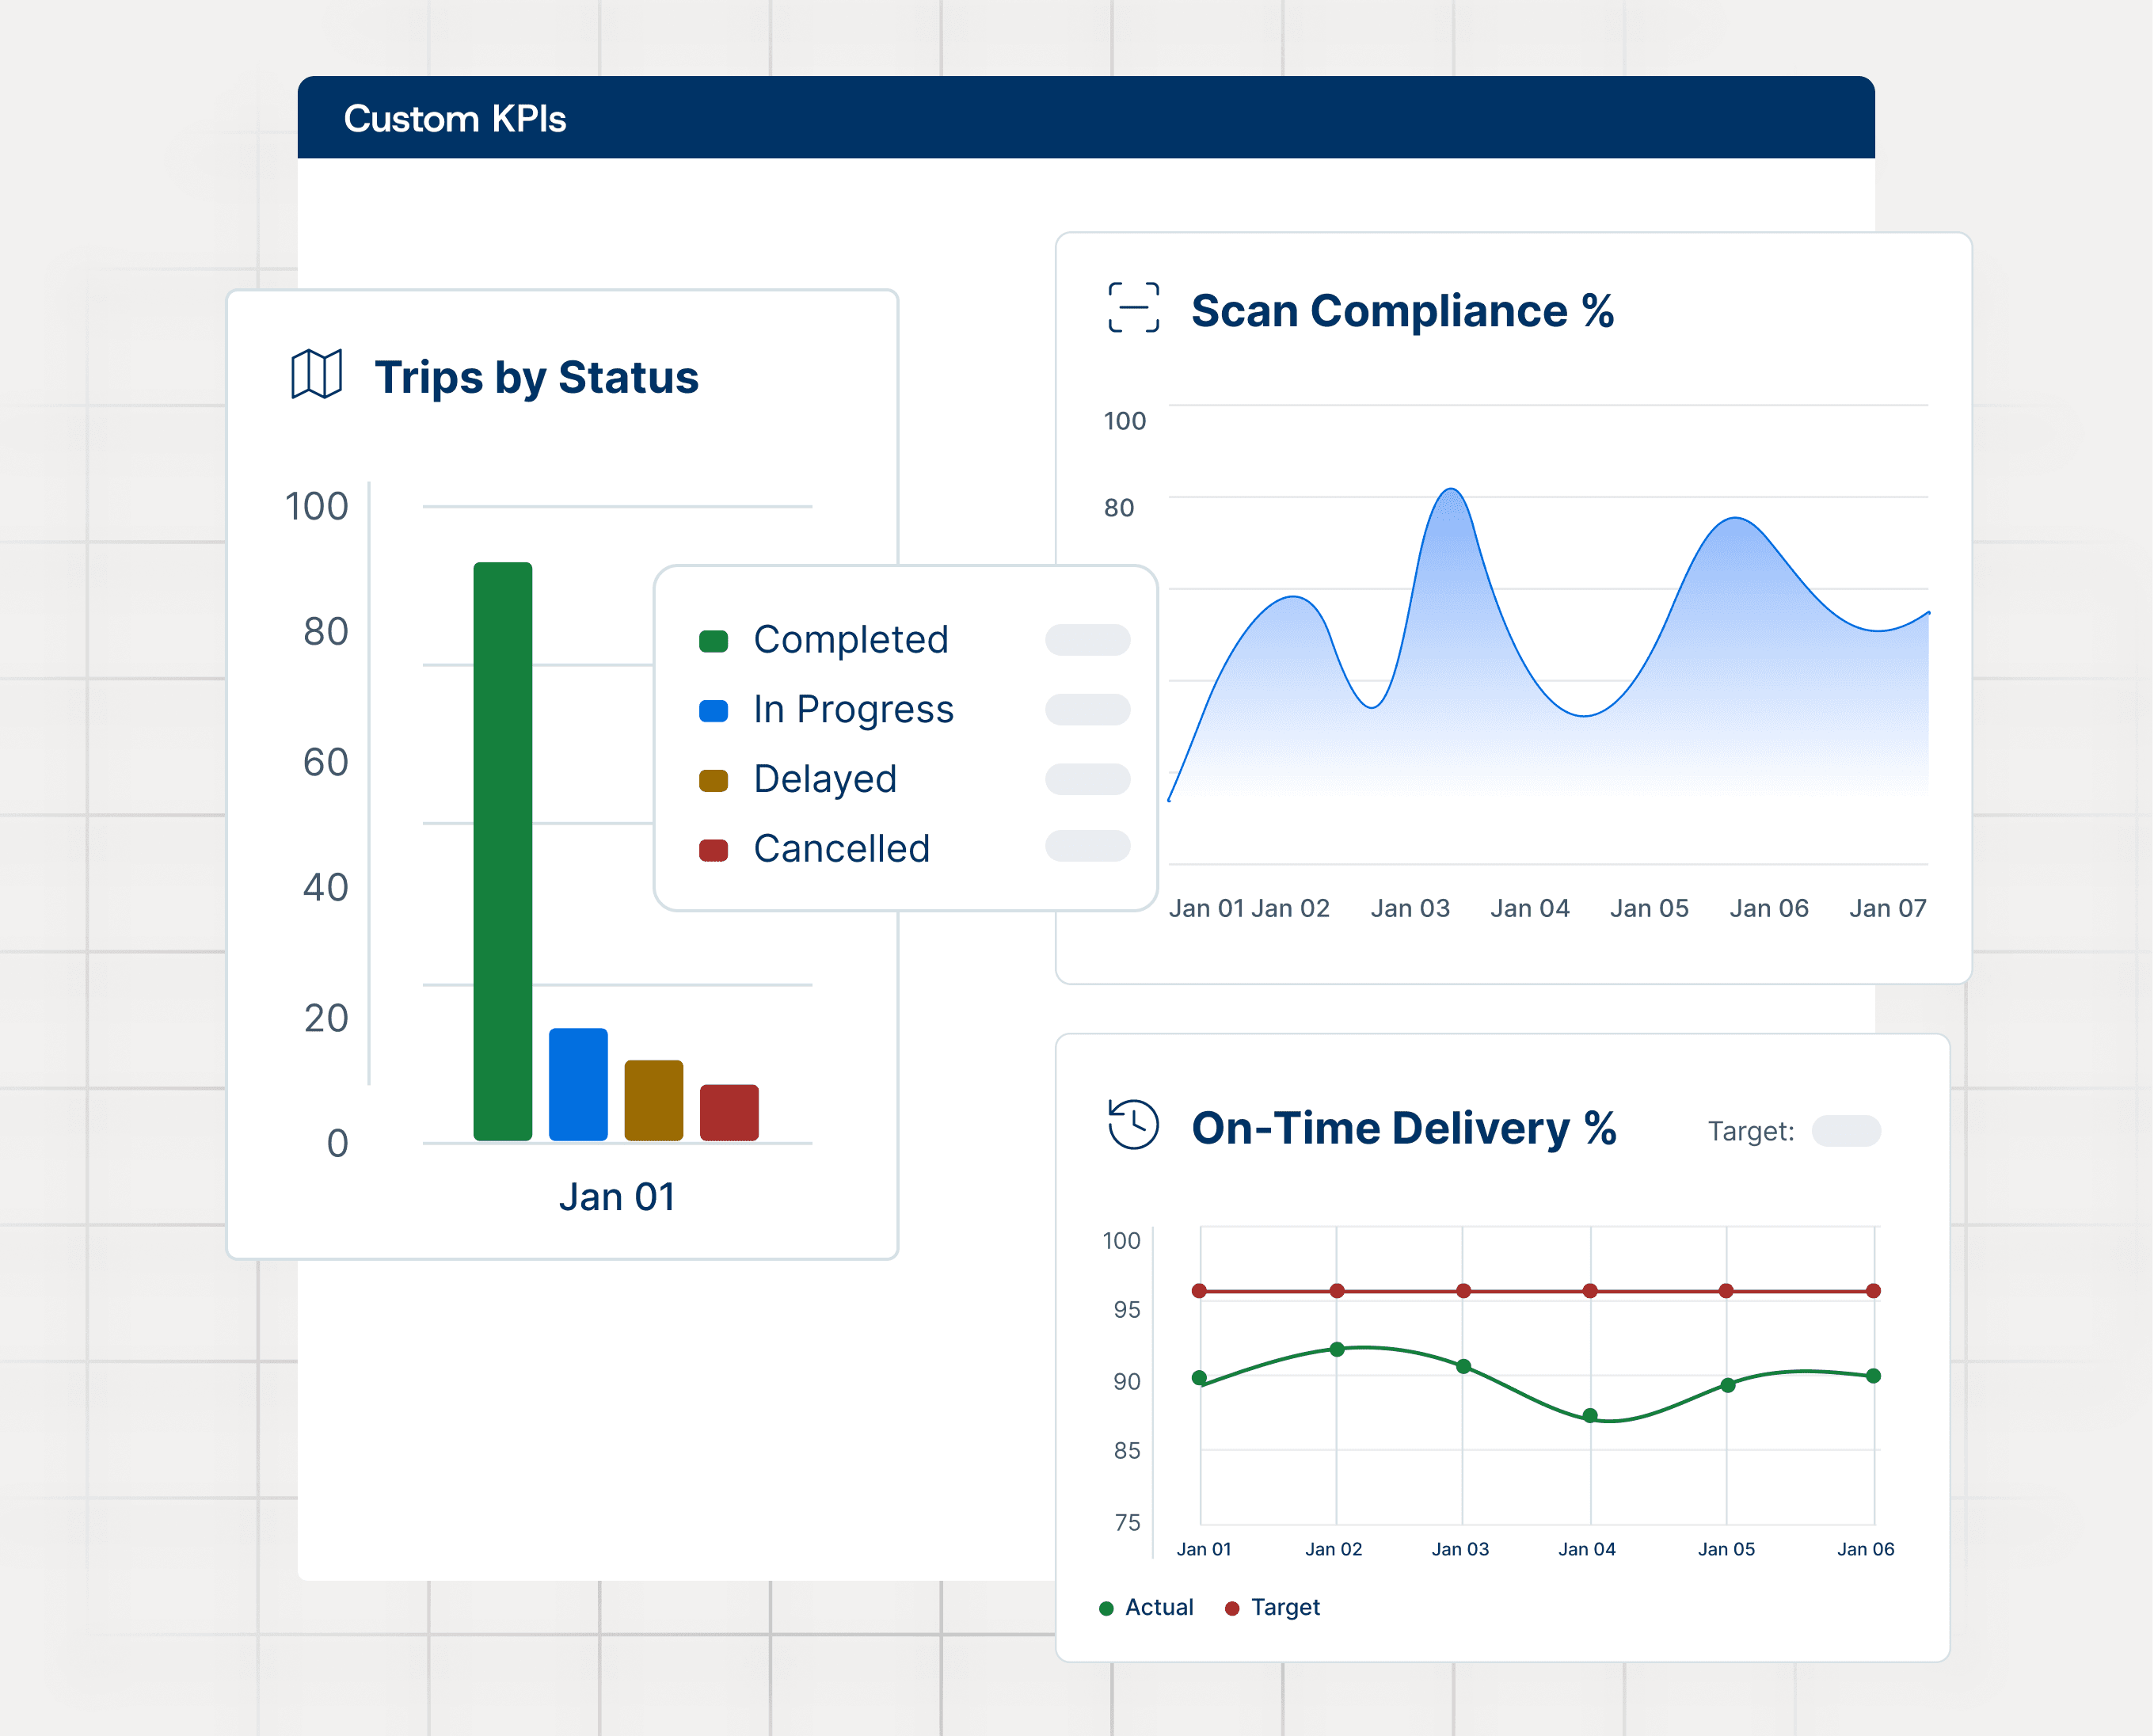Click the pill placeholder beside Cancelled

(x=1087, y=846)
